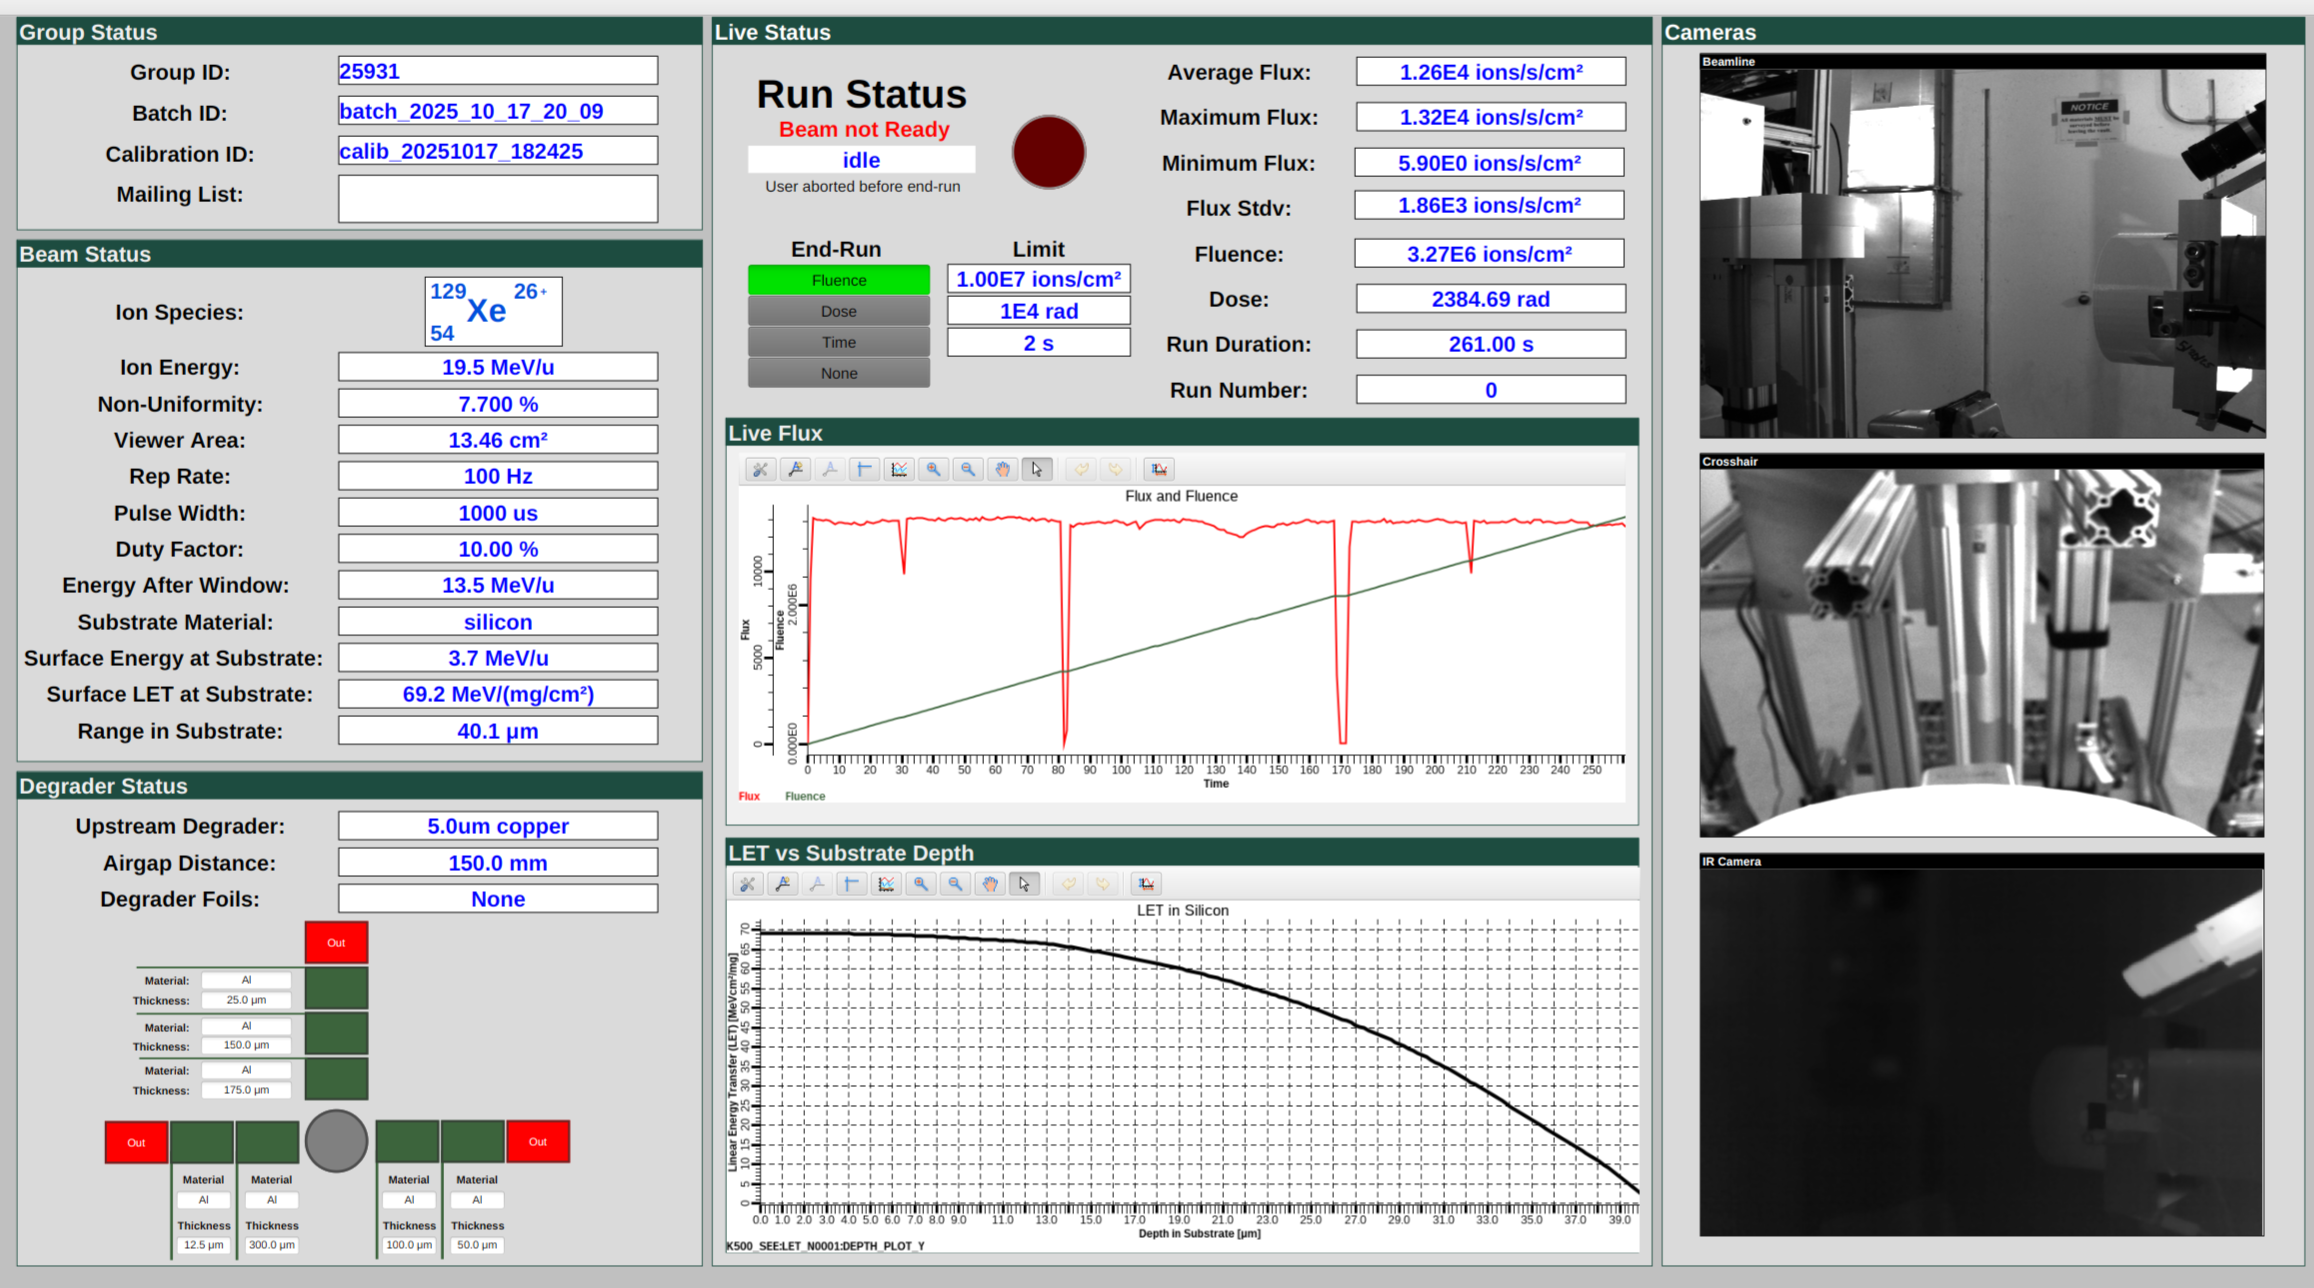The width and height of the screenshot is (2314, 1288).
Task: Activate the pan hand tool on LET plot
Action: click(989, 883)
